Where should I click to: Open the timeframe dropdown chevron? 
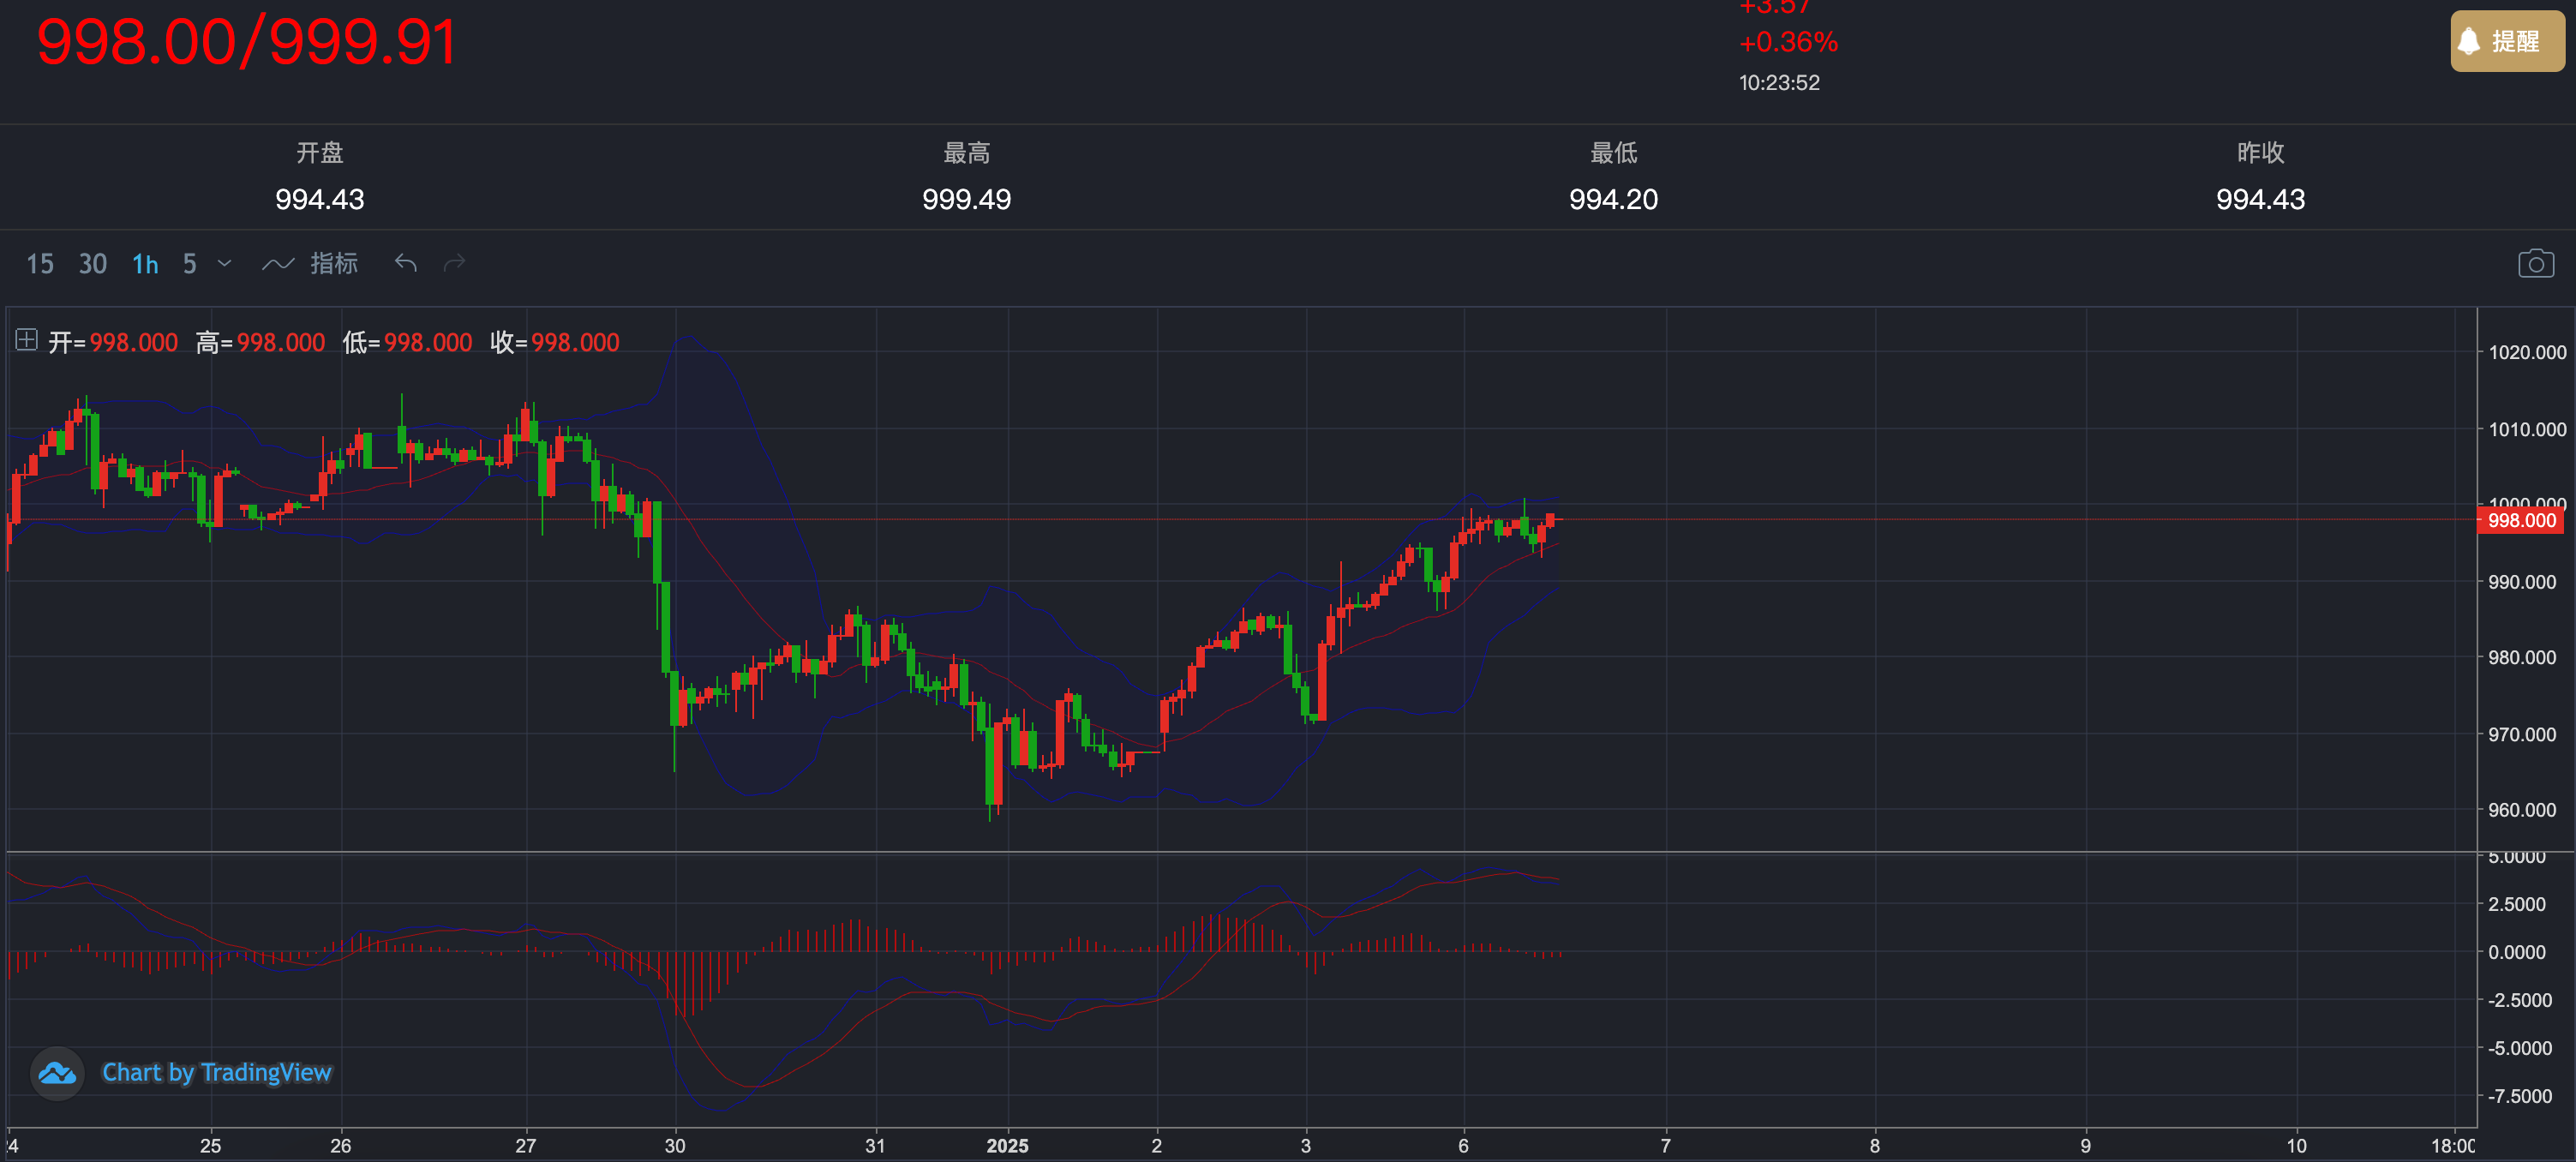coord(225,263)
